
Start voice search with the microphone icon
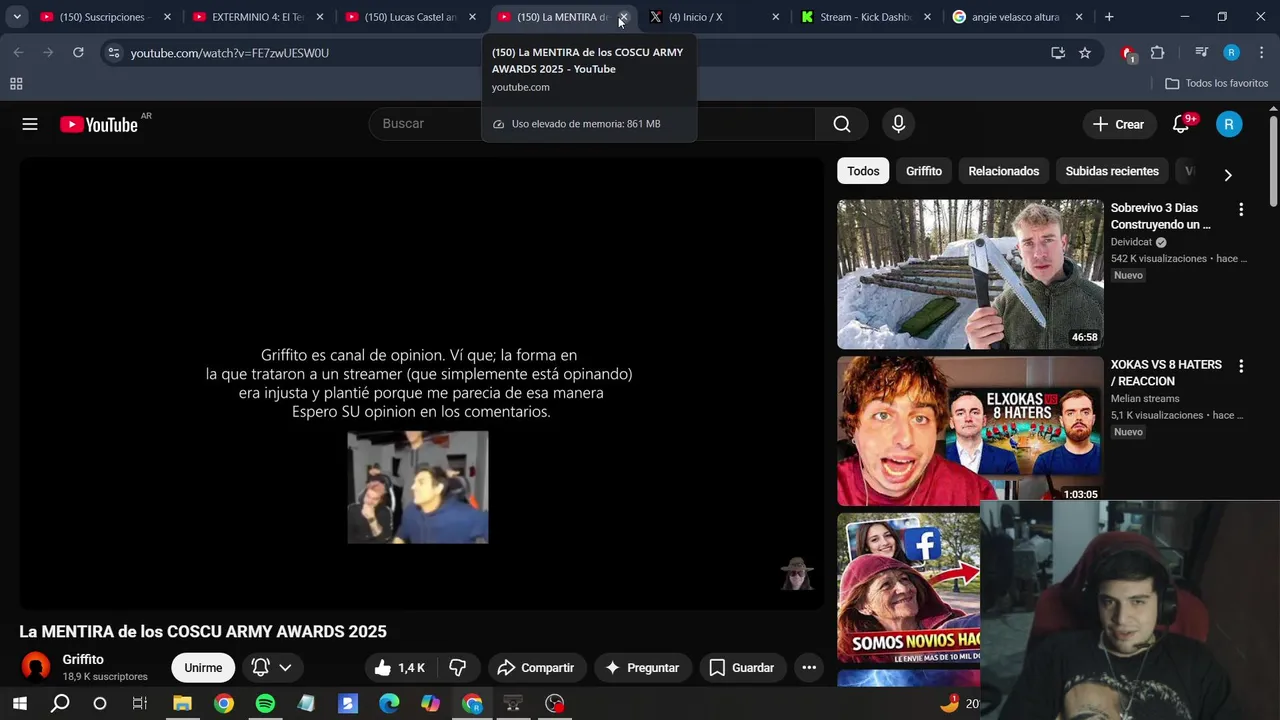tap(898, 124)
